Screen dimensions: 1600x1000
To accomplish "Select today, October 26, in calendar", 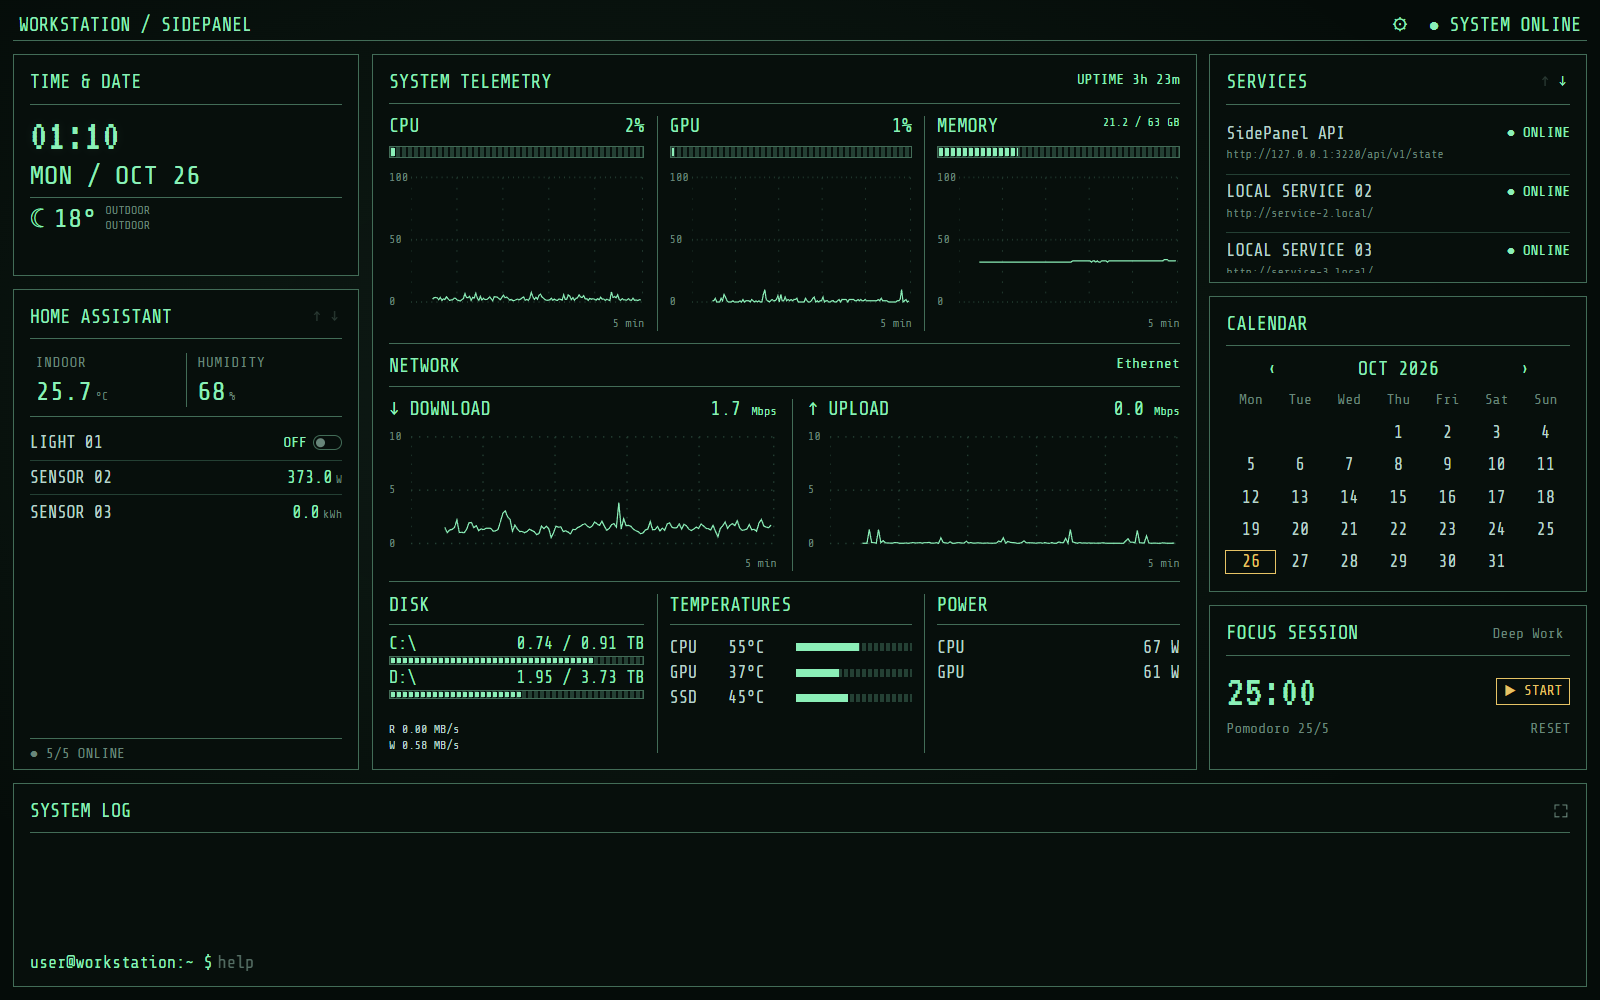I will 1250,562.
